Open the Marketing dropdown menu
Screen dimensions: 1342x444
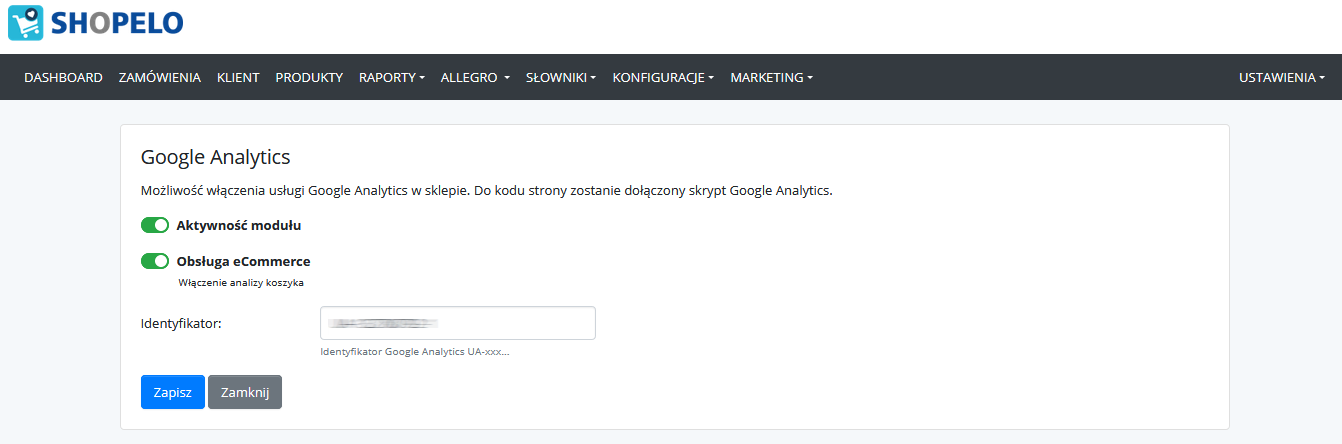pos(771,77)
